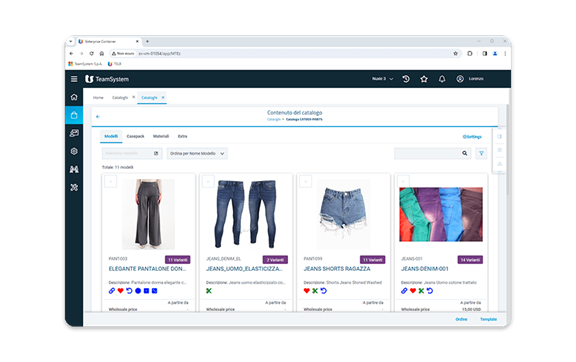Click the red heart on ELEGANTE PANTALONE card
The image size is (576, 362).
[120, 291]
